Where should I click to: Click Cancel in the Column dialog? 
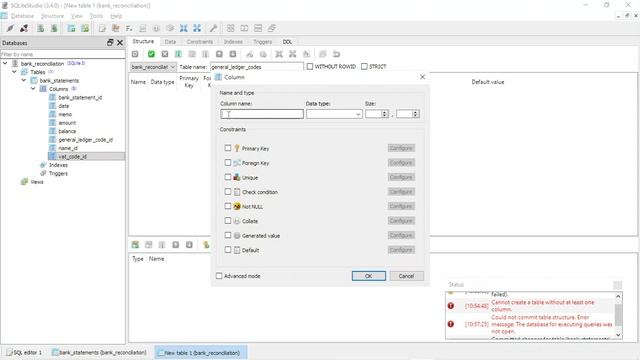(x=407, y=276)
